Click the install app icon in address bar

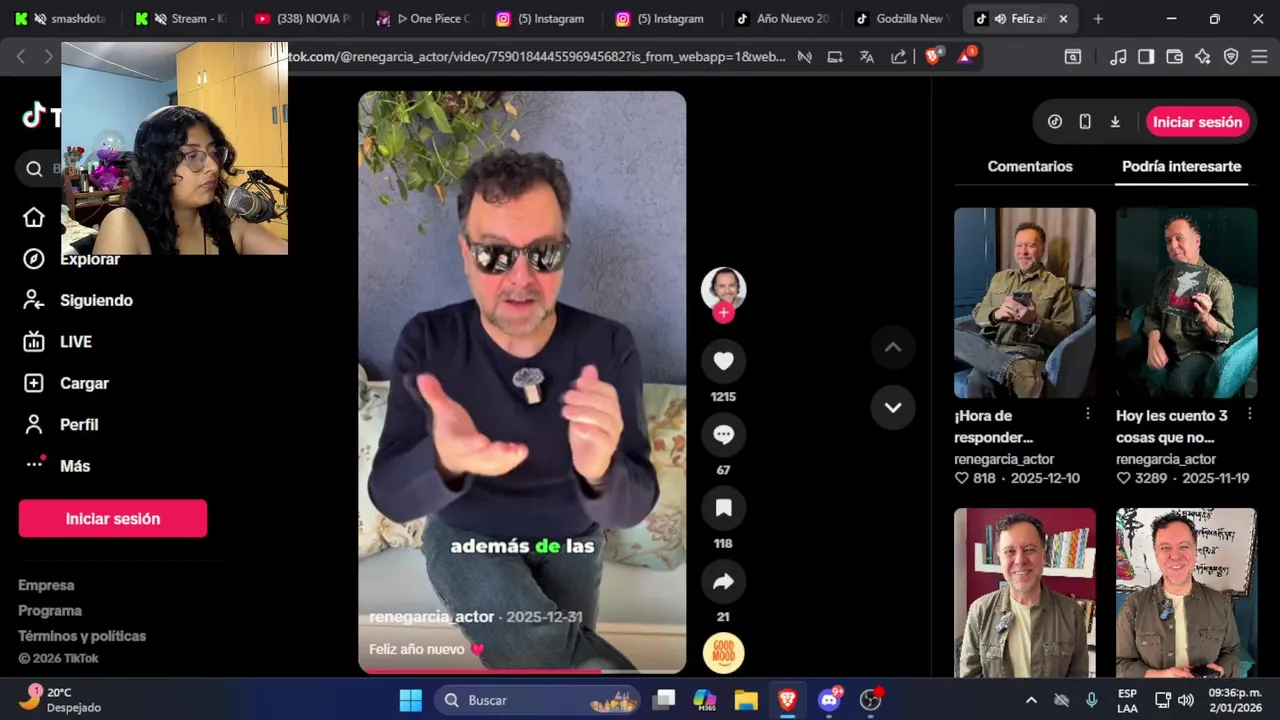pos(835,57)
